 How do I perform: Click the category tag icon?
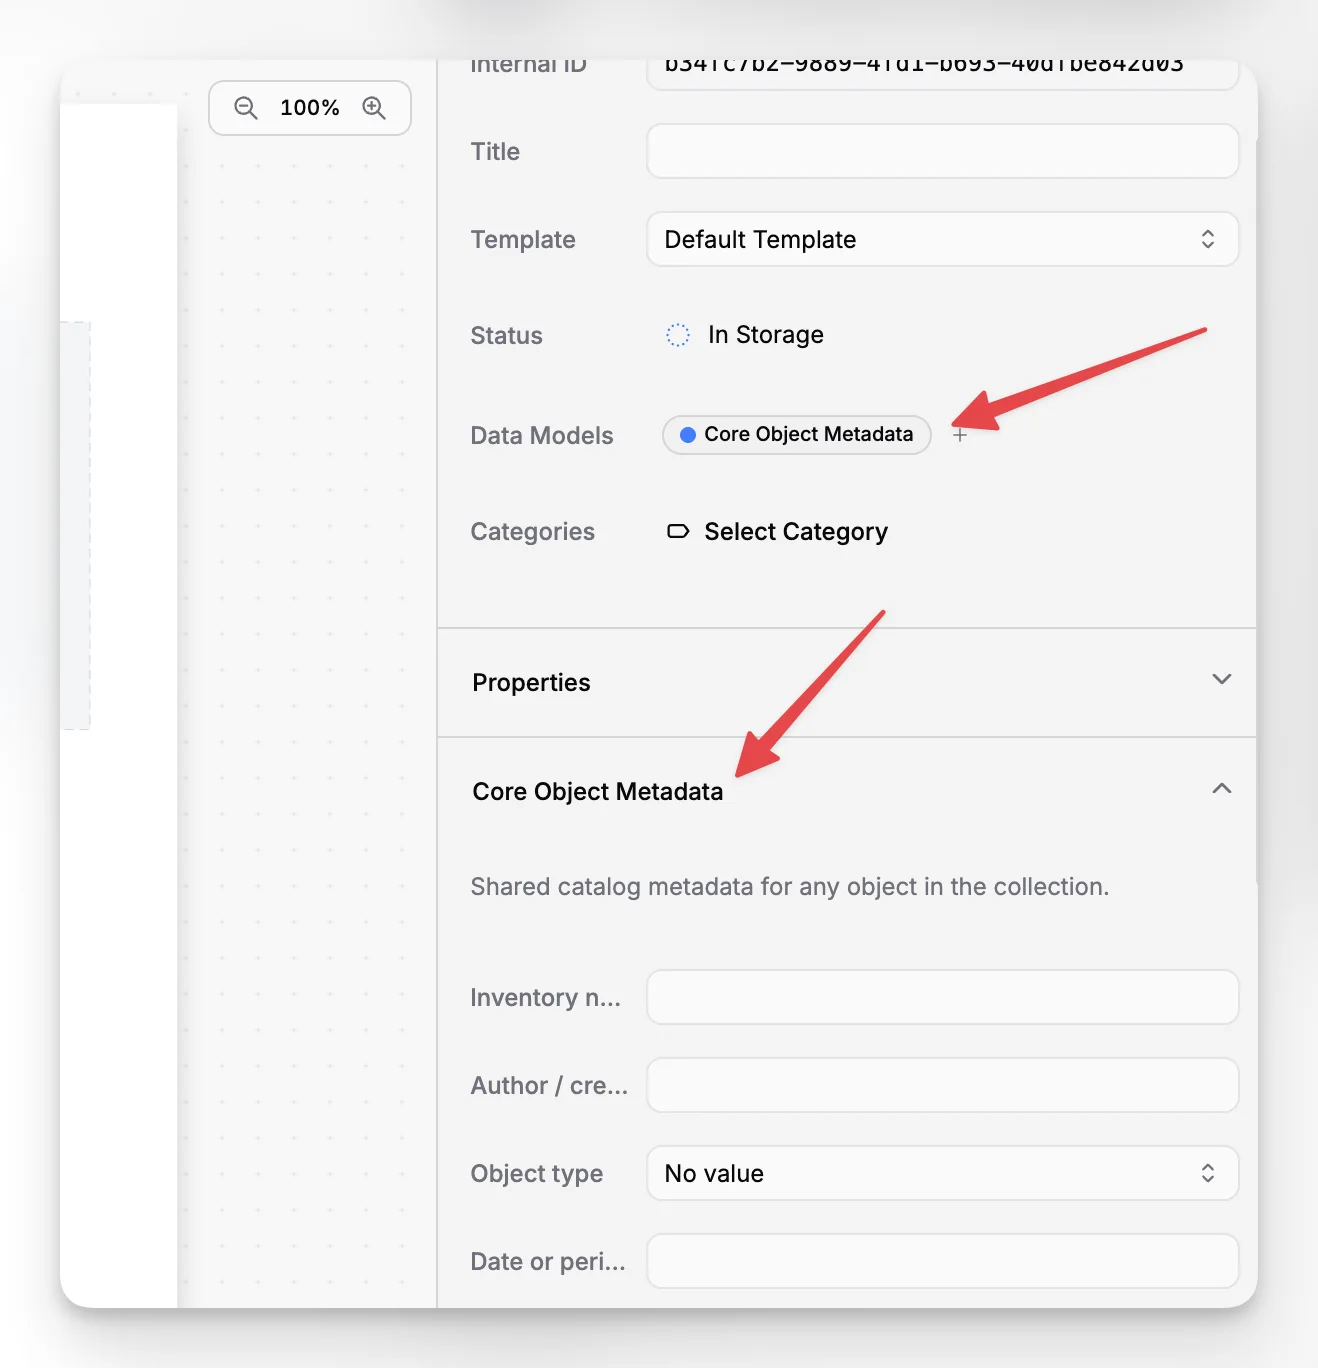[x=678, y=531]
